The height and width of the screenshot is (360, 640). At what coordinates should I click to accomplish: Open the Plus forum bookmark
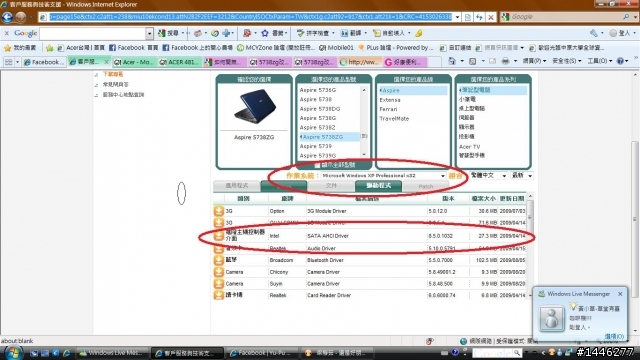coord(395,48)
